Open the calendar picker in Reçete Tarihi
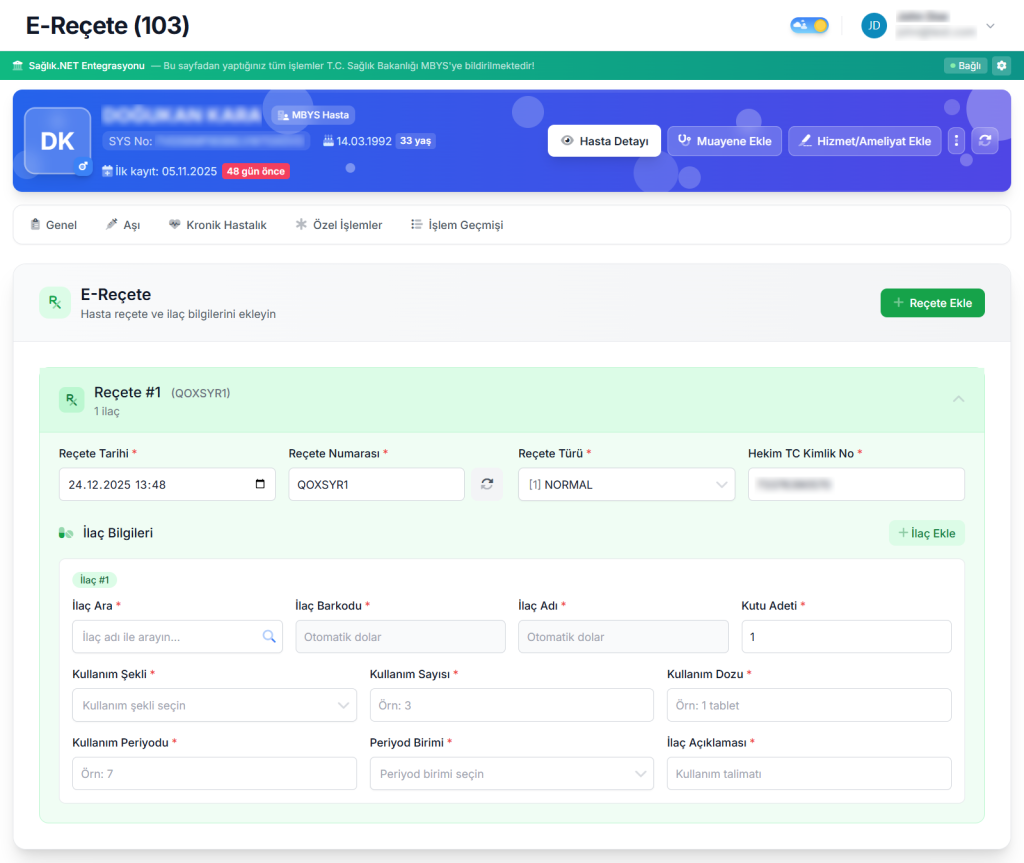 point(261,484)
